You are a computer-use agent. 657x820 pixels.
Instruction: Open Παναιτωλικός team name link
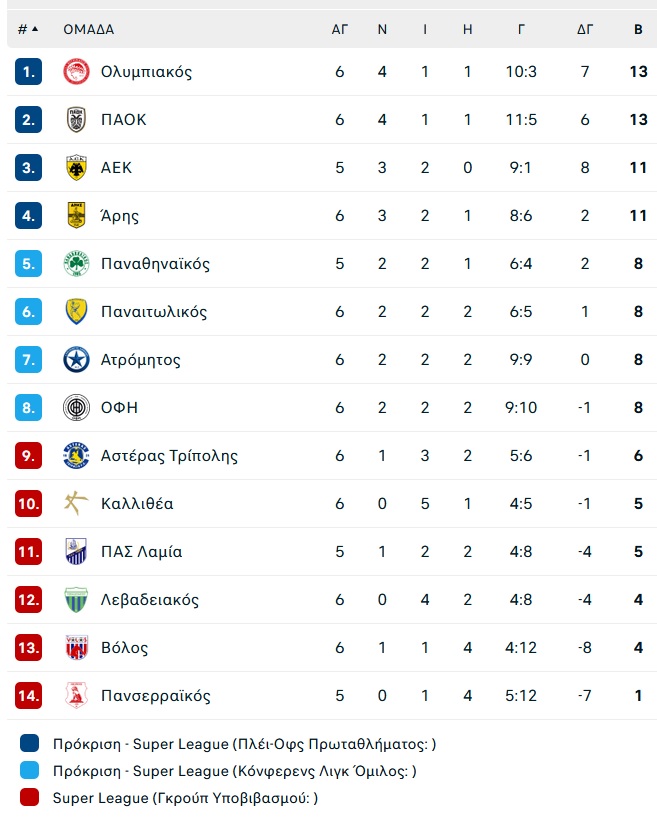click(x=154, y=312)
